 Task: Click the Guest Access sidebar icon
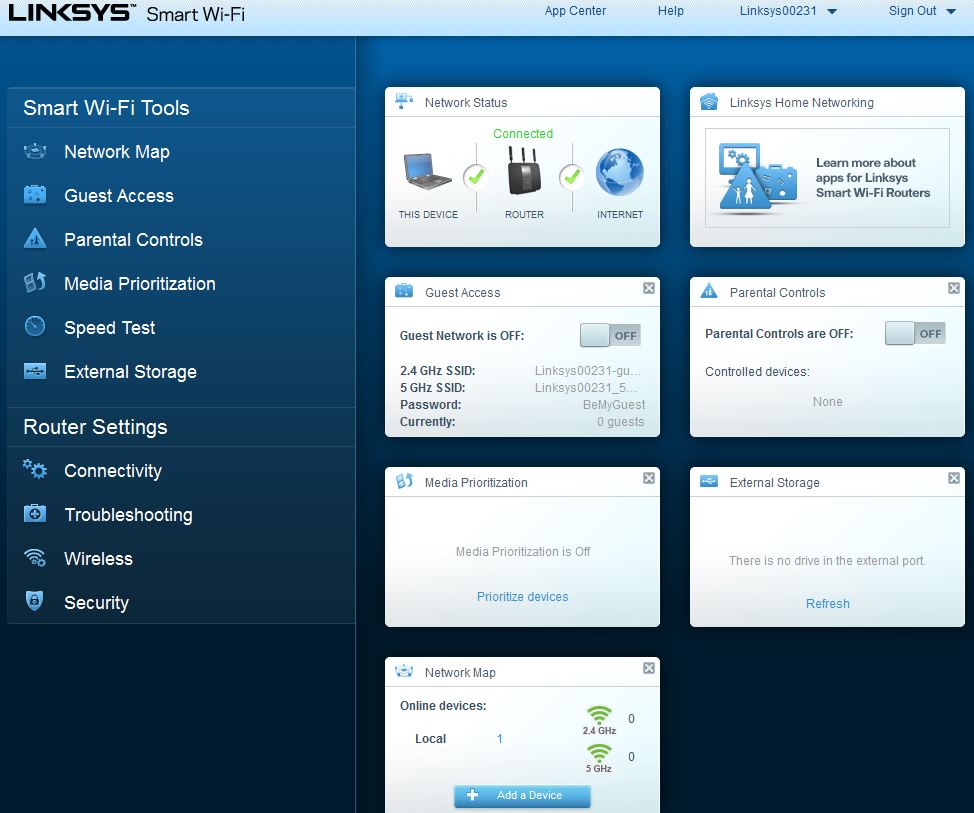[x=35, y=195]
